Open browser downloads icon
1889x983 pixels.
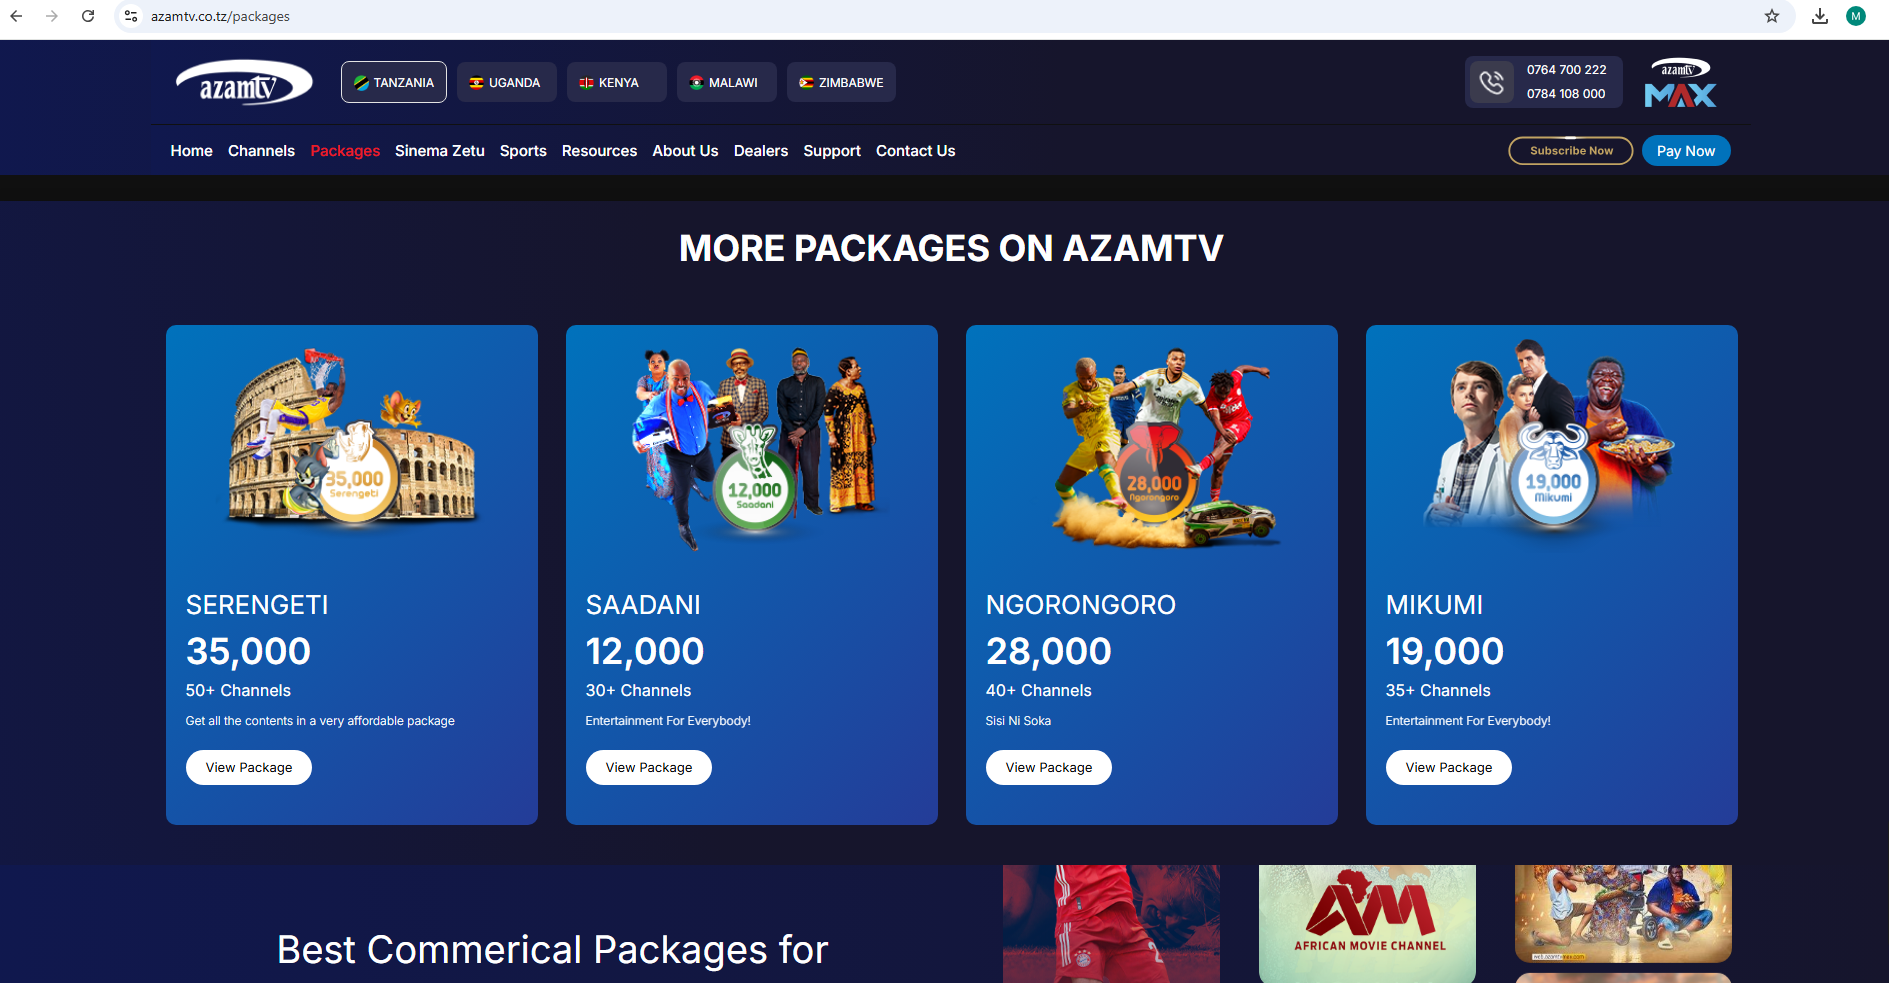point(1820,16)
